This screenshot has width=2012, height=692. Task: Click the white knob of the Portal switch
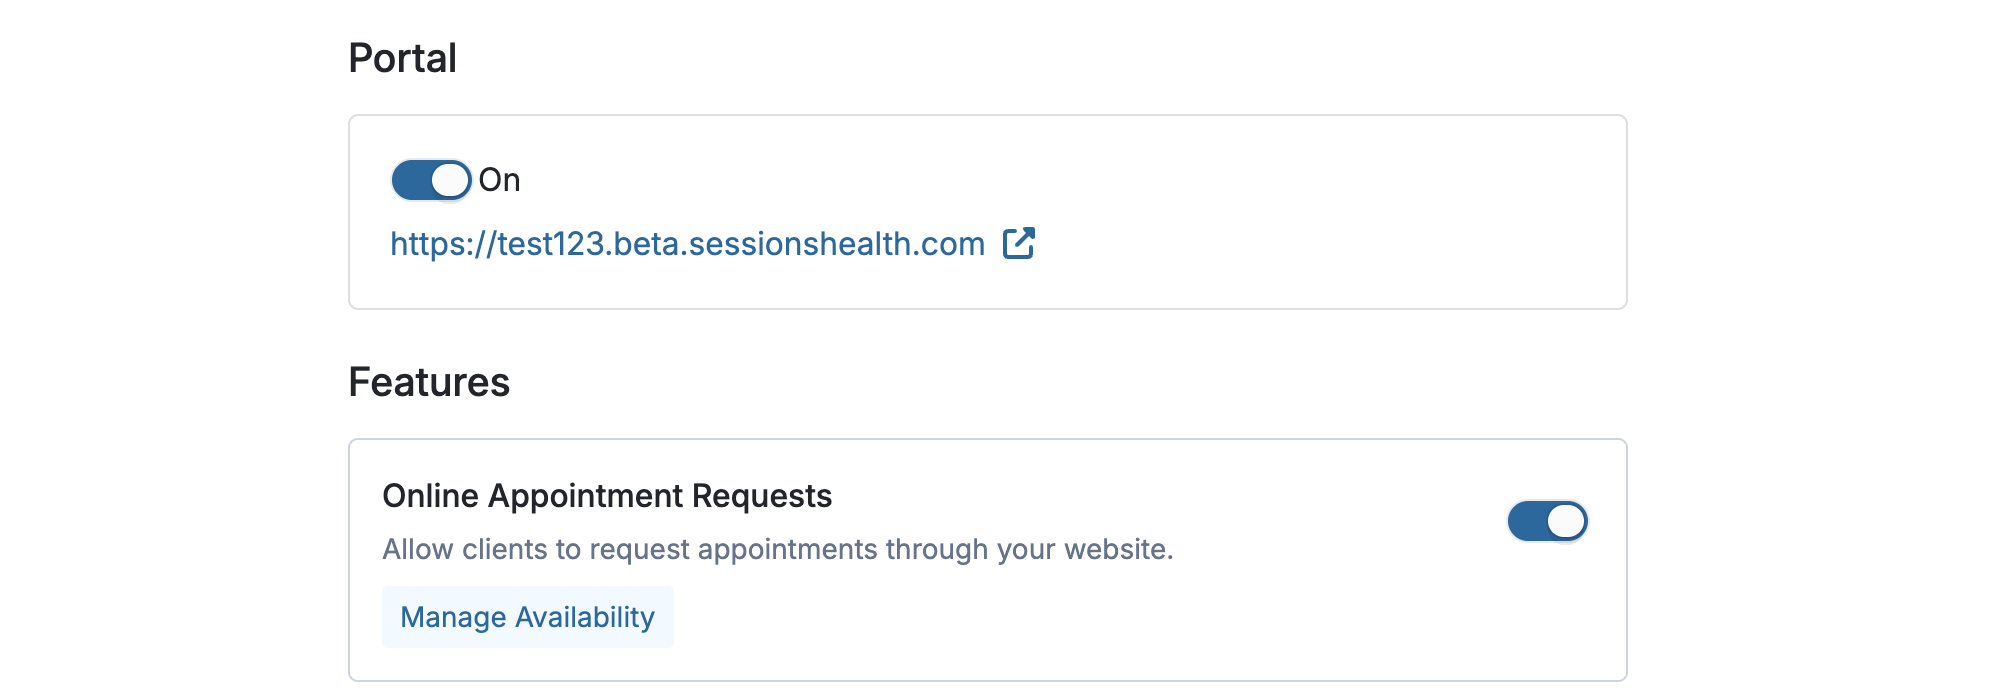(x=450, y=180)
